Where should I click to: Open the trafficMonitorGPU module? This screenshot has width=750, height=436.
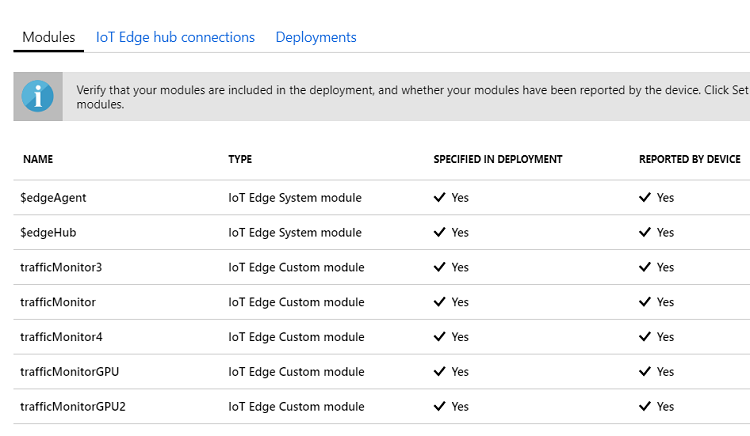(x=69, y=372)
